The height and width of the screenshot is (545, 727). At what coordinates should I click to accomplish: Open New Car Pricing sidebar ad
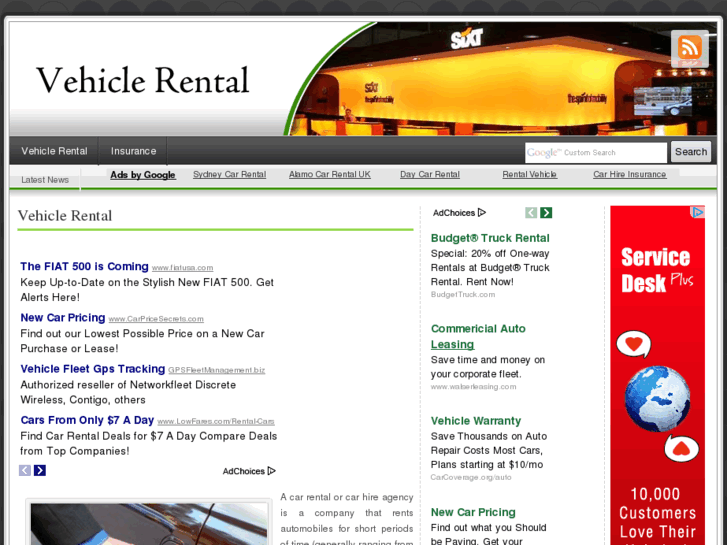coord(473,512)
